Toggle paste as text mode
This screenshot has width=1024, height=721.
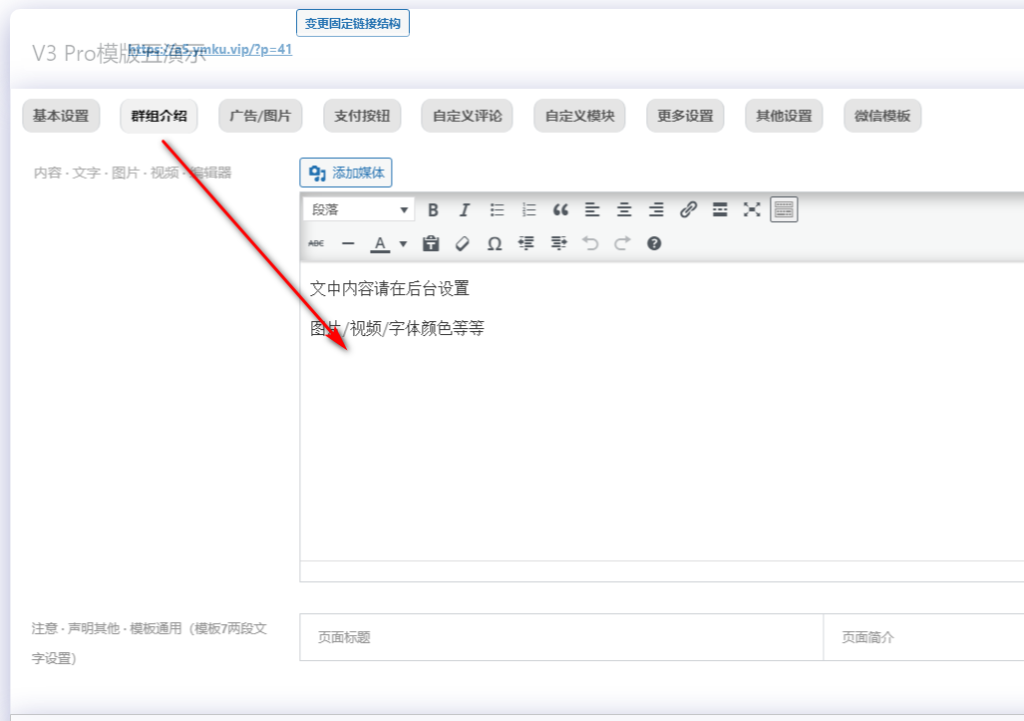(431, 243)
